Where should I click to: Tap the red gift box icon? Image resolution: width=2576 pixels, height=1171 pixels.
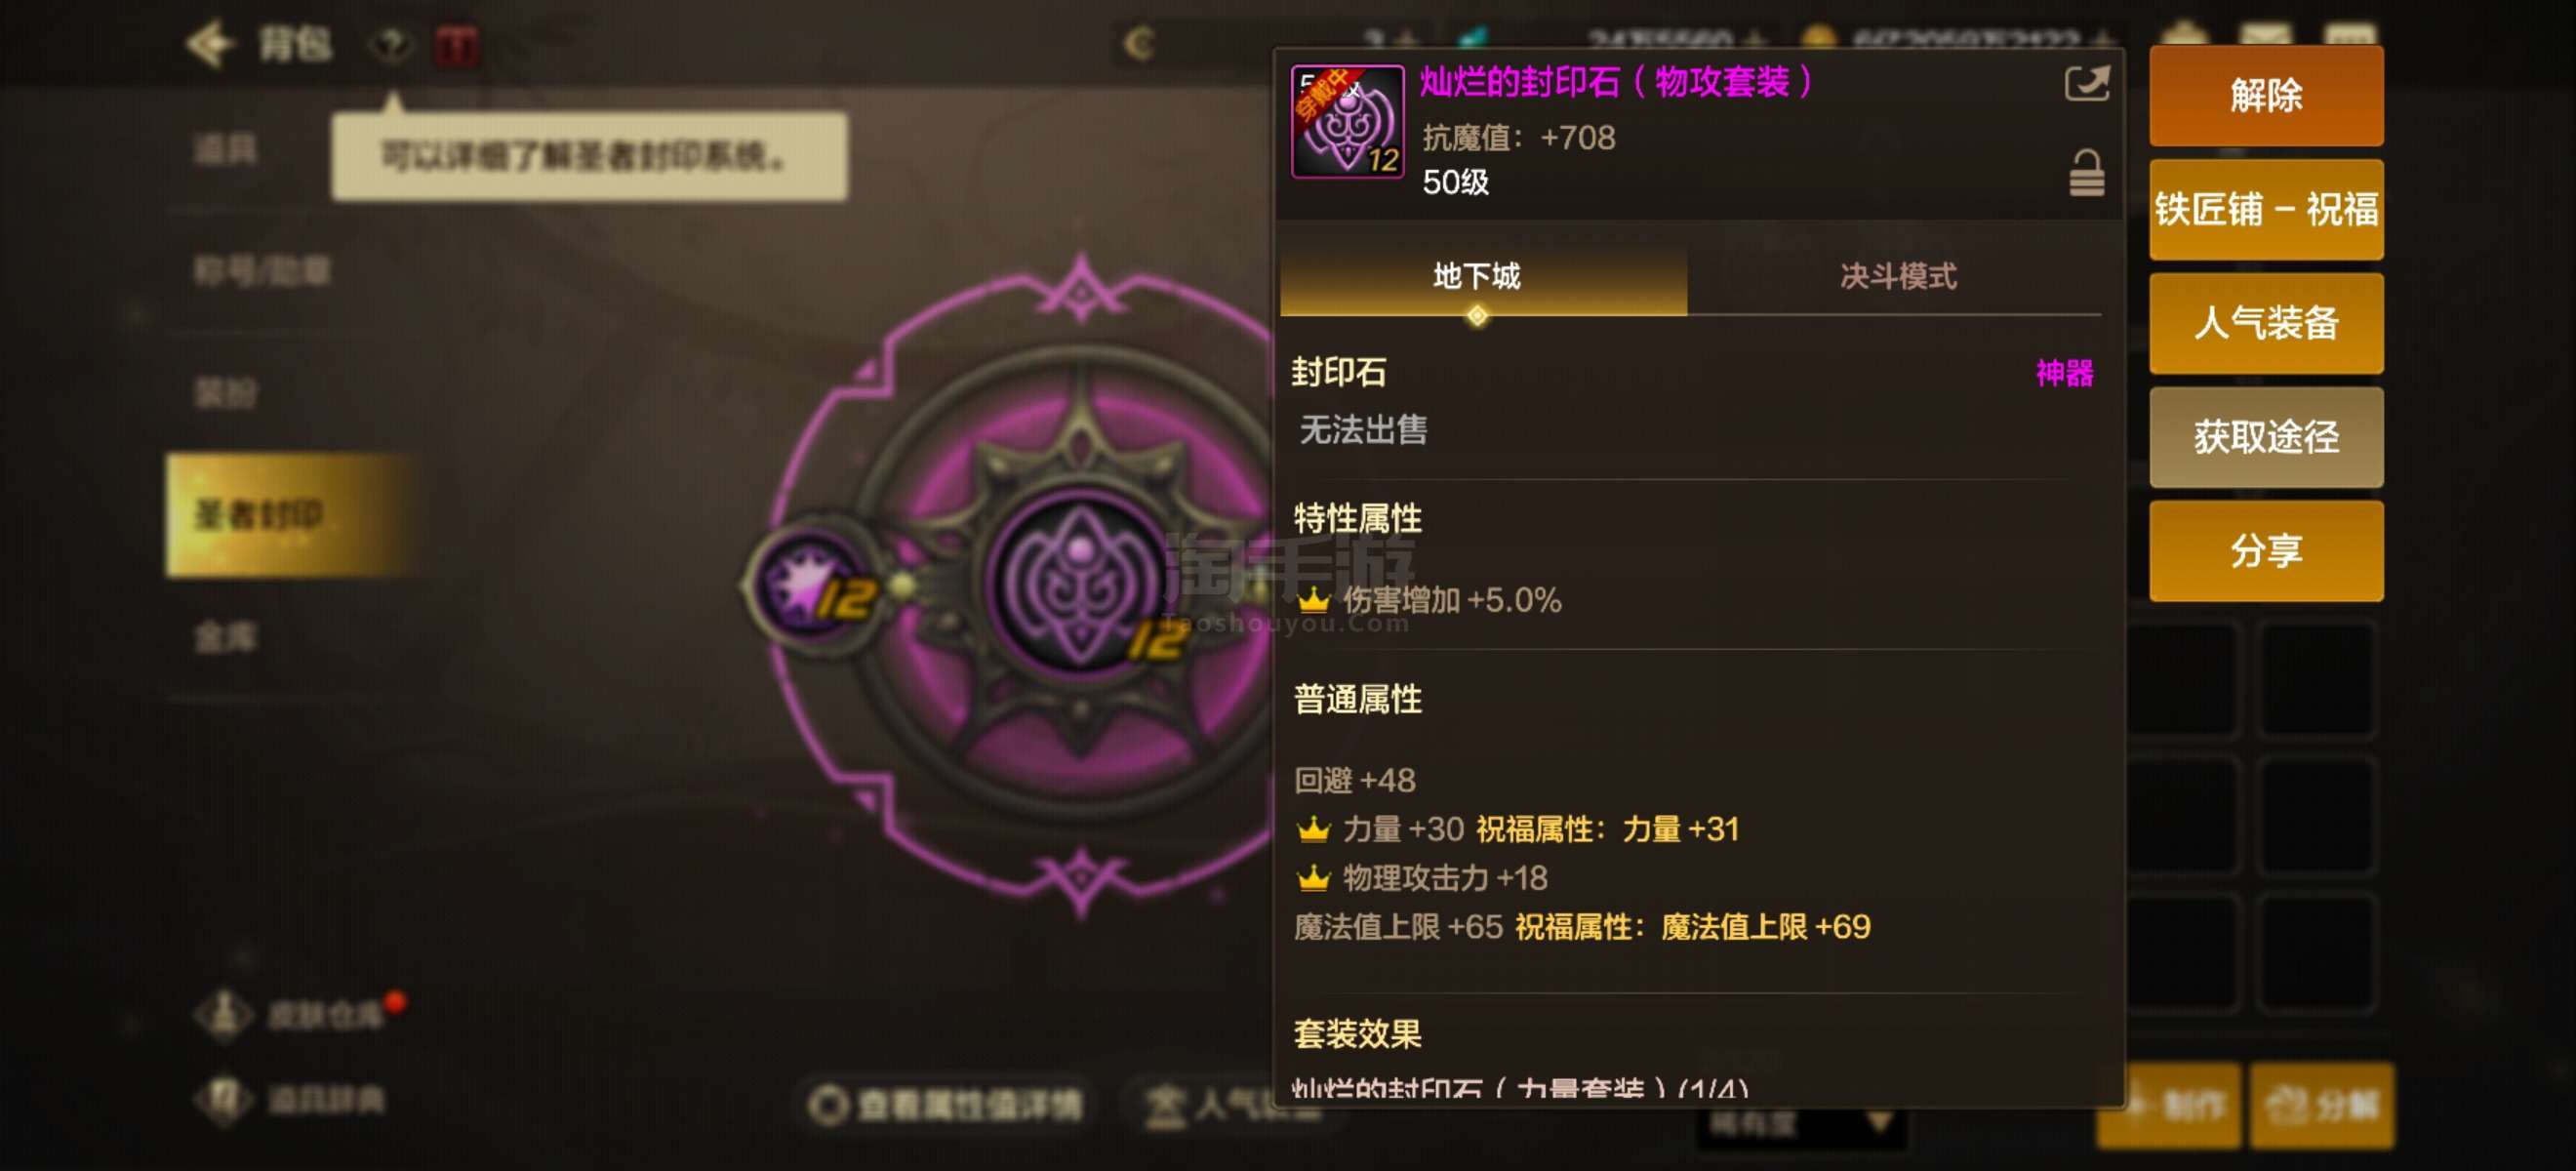point(457,46)
